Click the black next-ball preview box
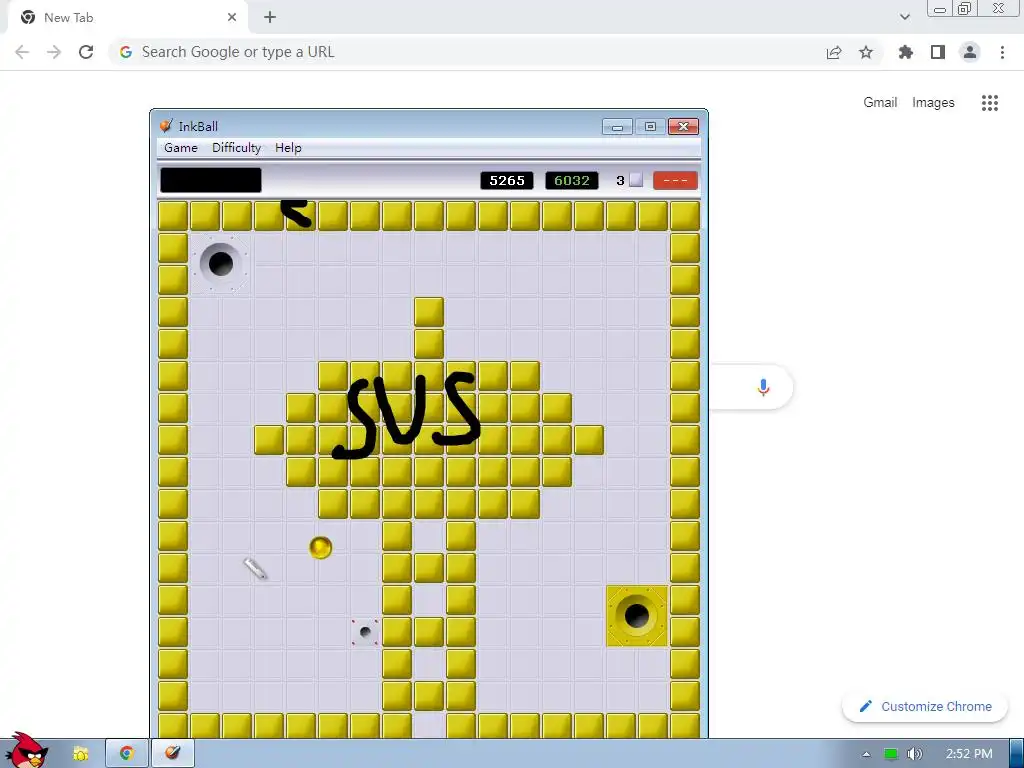Viewport: 1024px width, 768px height. tap(211, 180)
